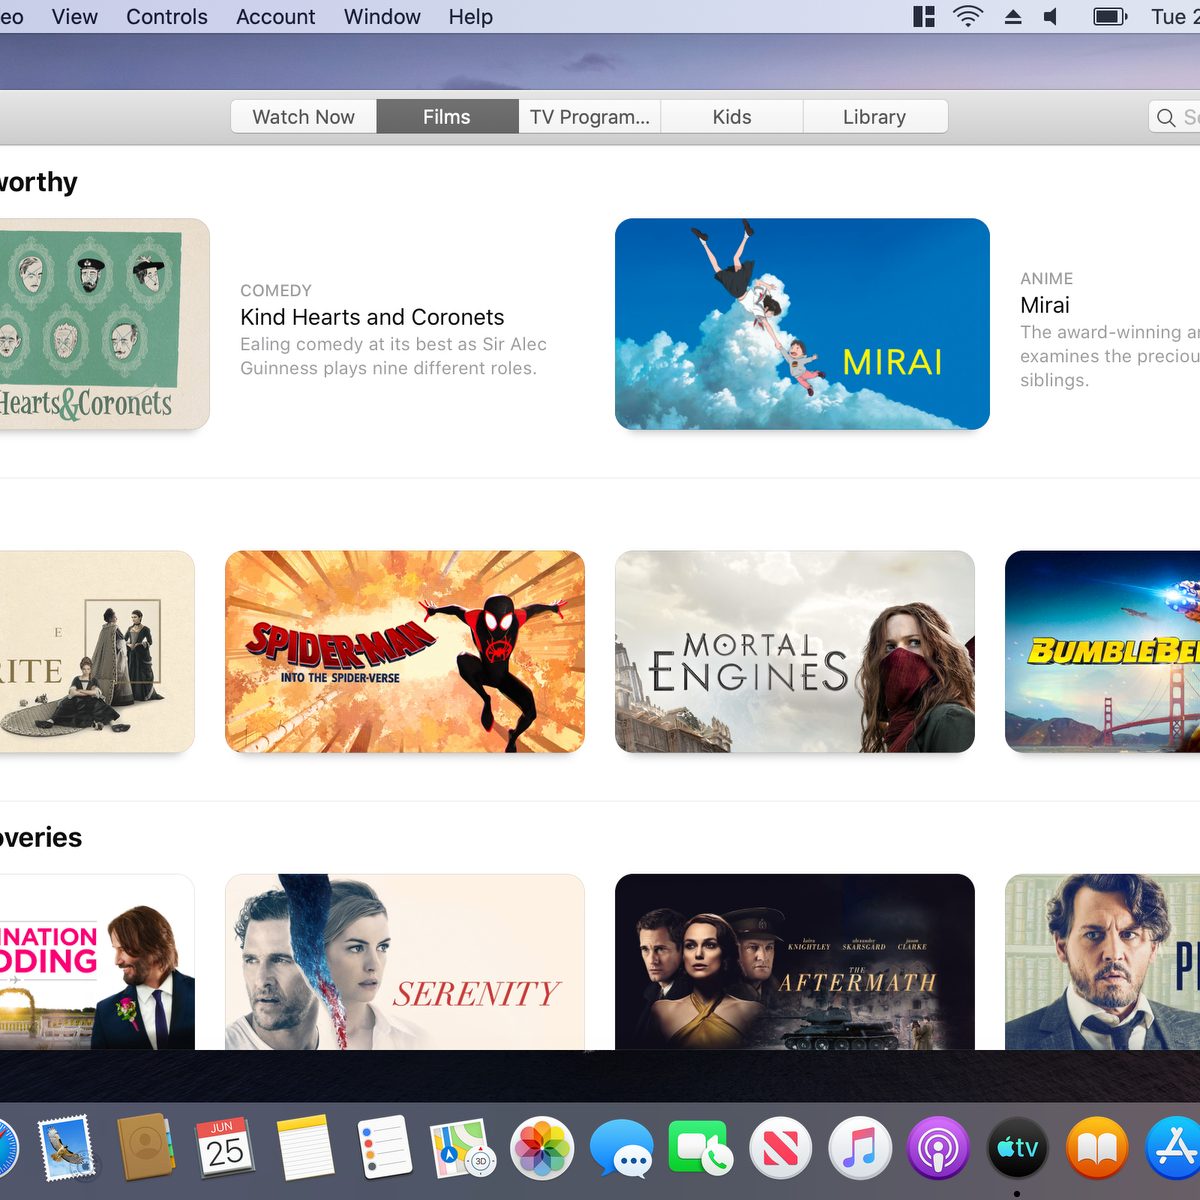Click the eject icon in menu bar
Screen dimensions: 1200x1200
(1013, 16)
